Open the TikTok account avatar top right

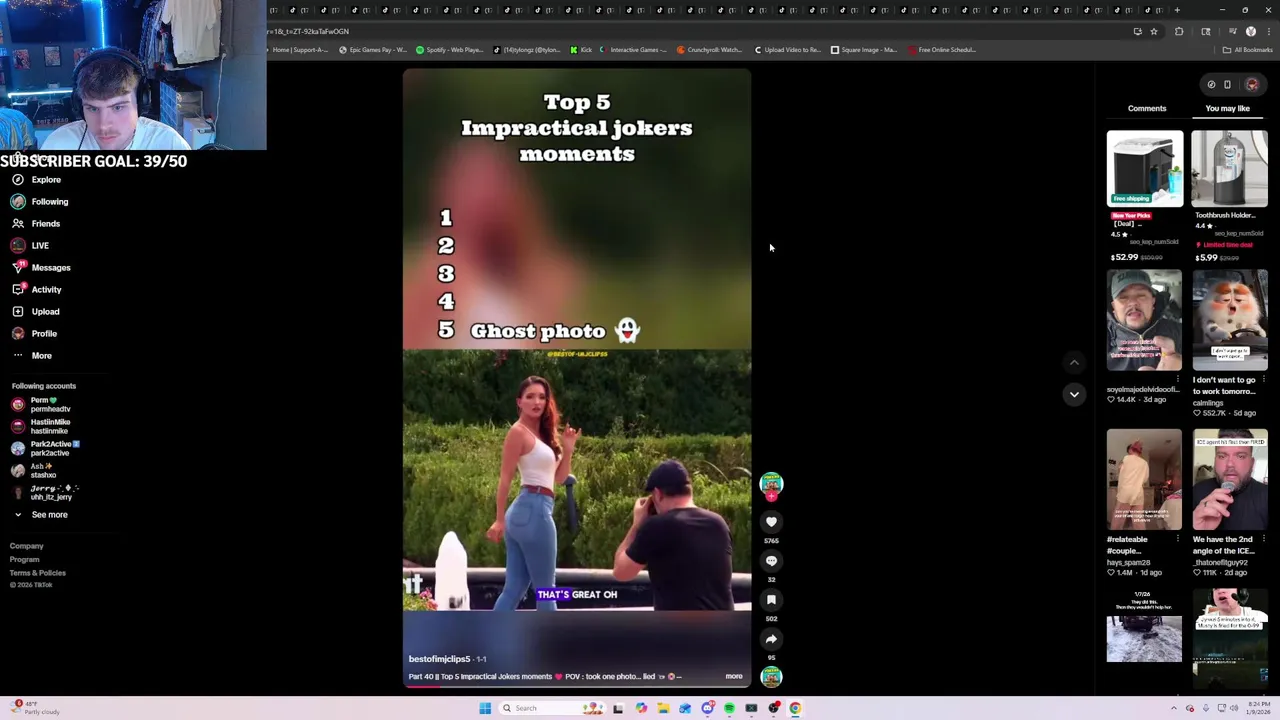coord(1252,85)
